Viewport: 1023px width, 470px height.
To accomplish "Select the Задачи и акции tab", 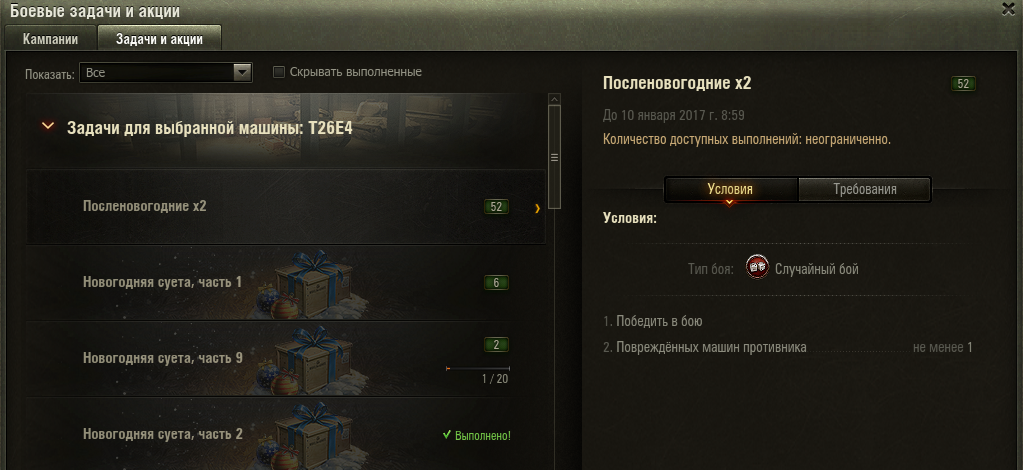I will click(159, 39).
